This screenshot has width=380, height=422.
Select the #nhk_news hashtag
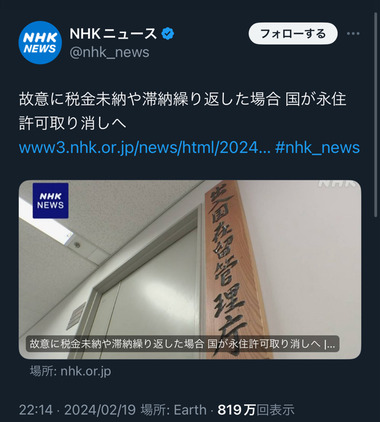[318, 148]
